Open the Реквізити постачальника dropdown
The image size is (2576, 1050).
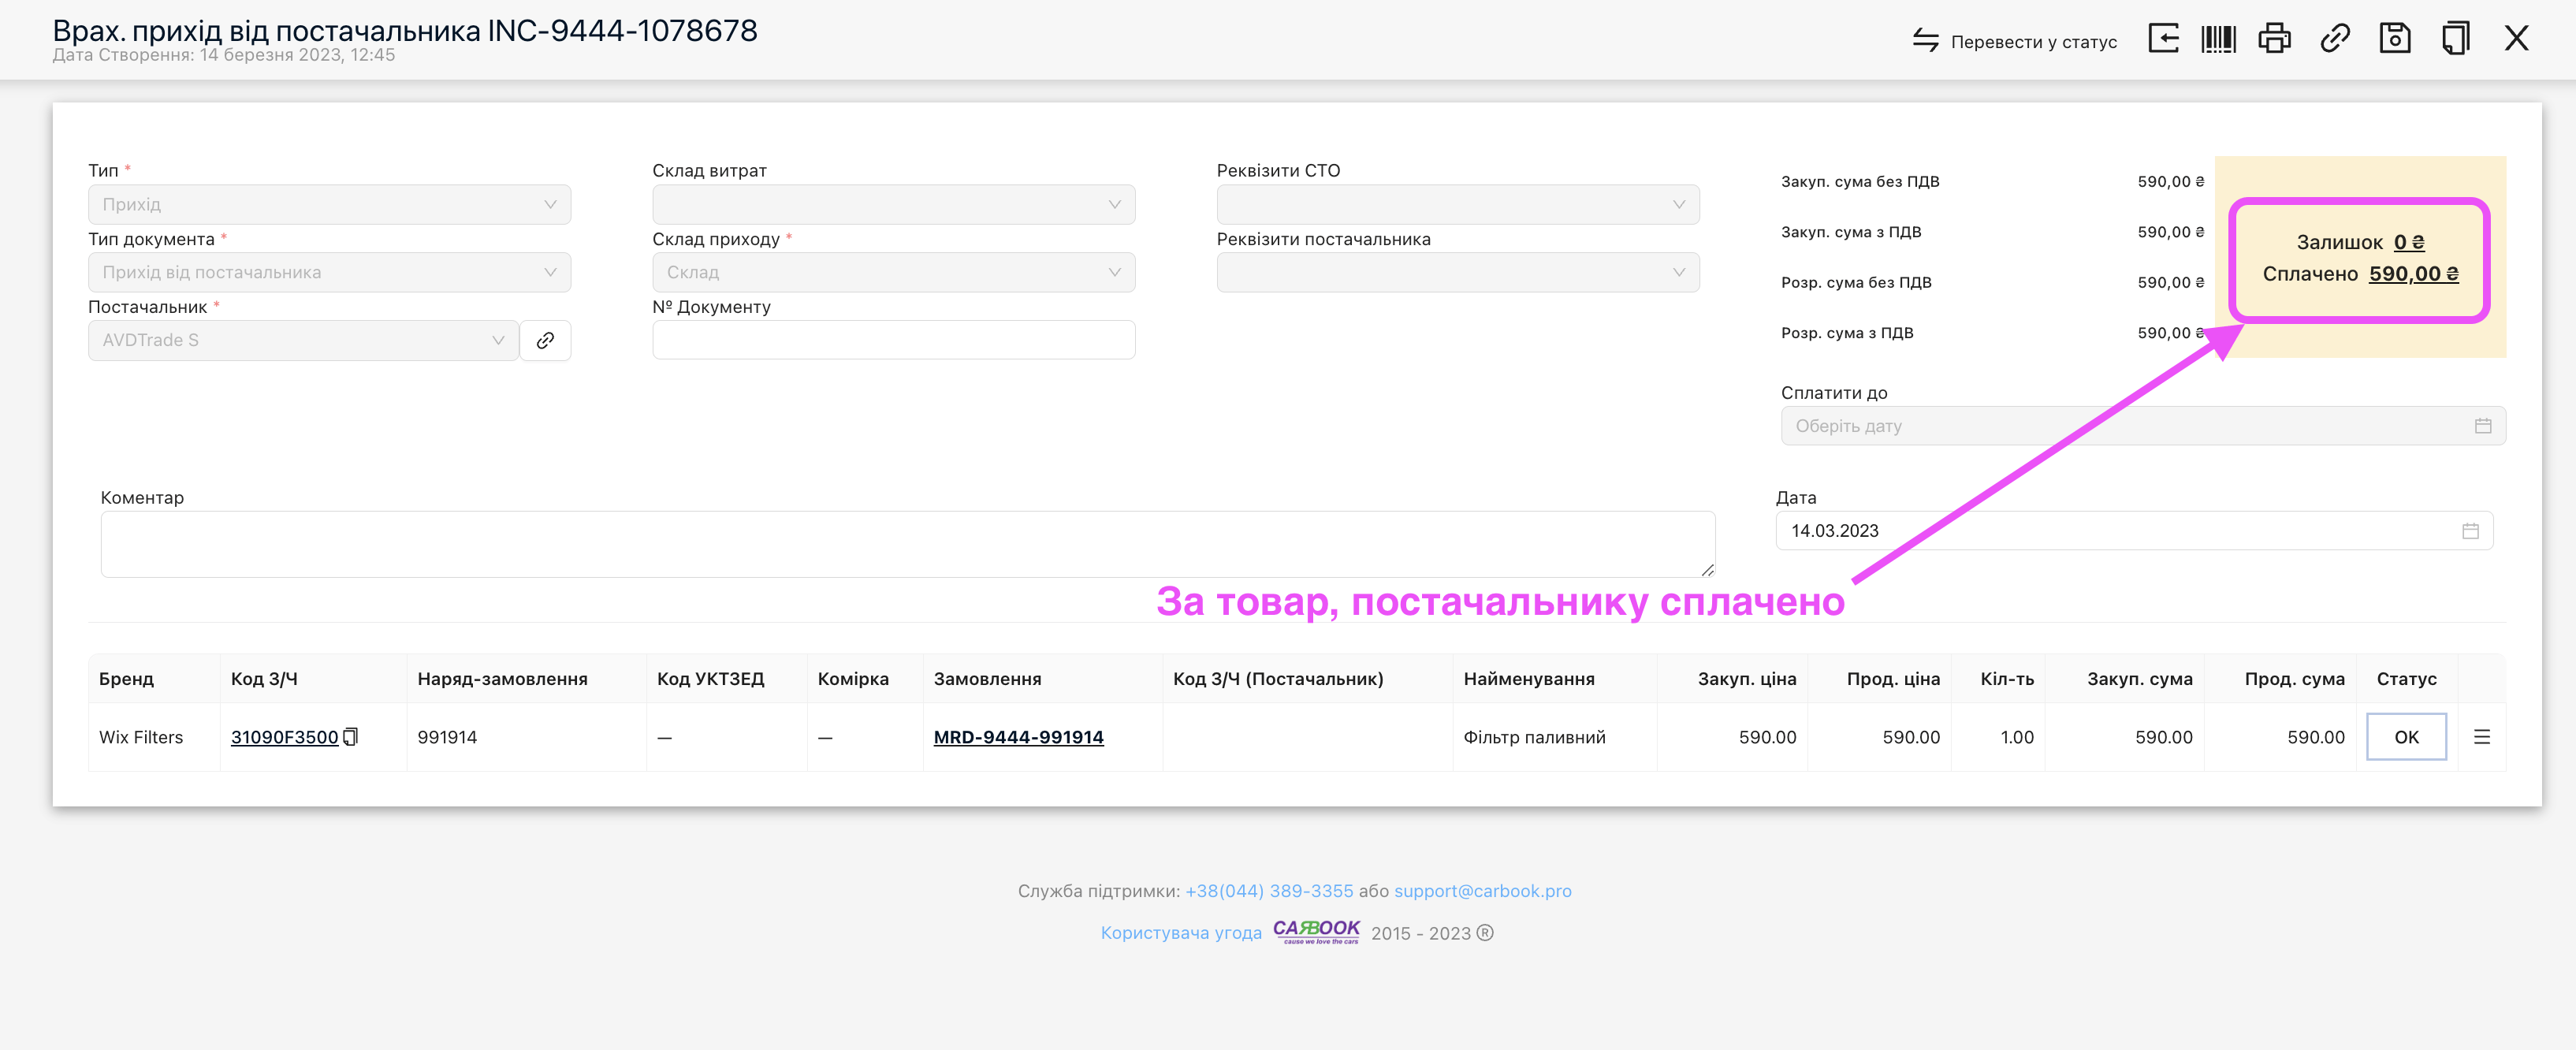coord(1457,272)
